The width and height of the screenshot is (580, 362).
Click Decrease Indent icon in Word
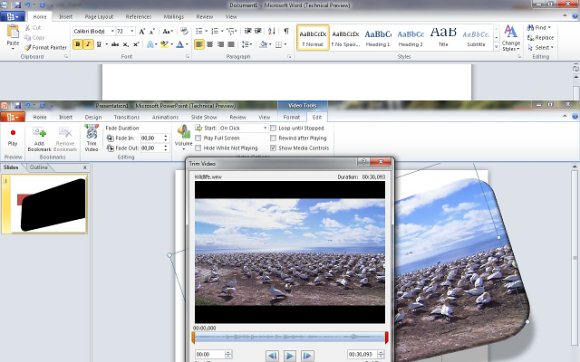(x=248, y=31)
